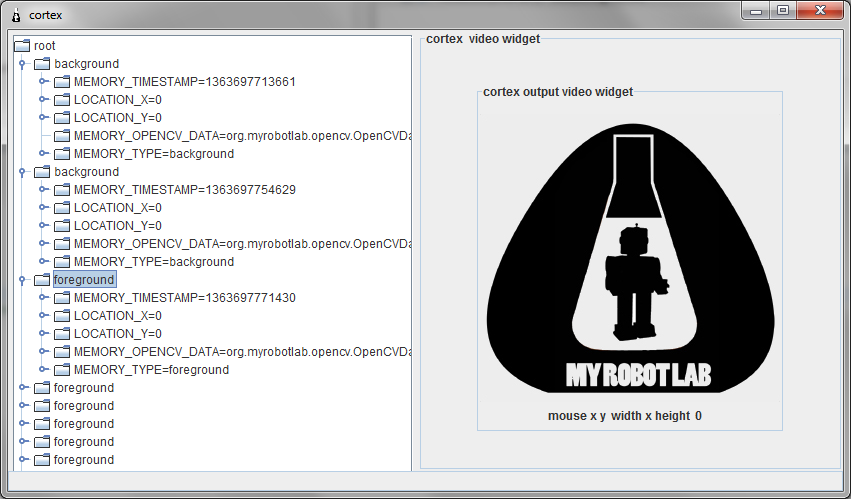Click the 'cortex output video widget' panel title
The height and width of the screenshot is (499, 851).
(x=558, y=92)
